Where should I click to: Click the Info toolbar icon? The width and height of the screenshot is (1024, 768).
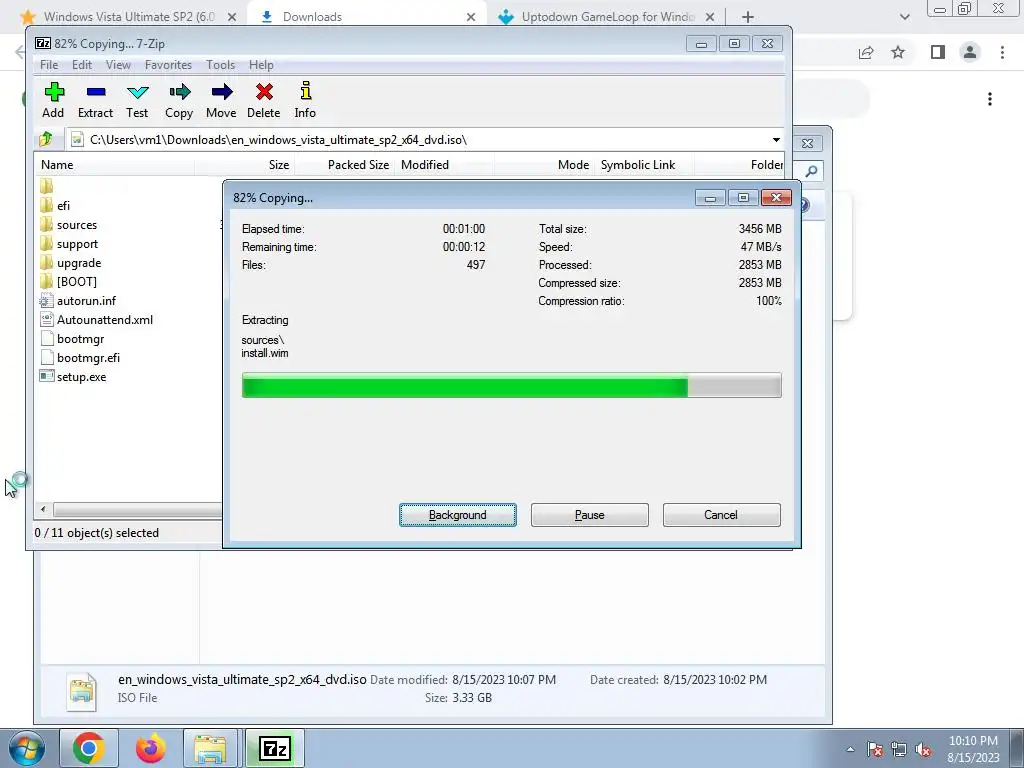coord(305,91)
